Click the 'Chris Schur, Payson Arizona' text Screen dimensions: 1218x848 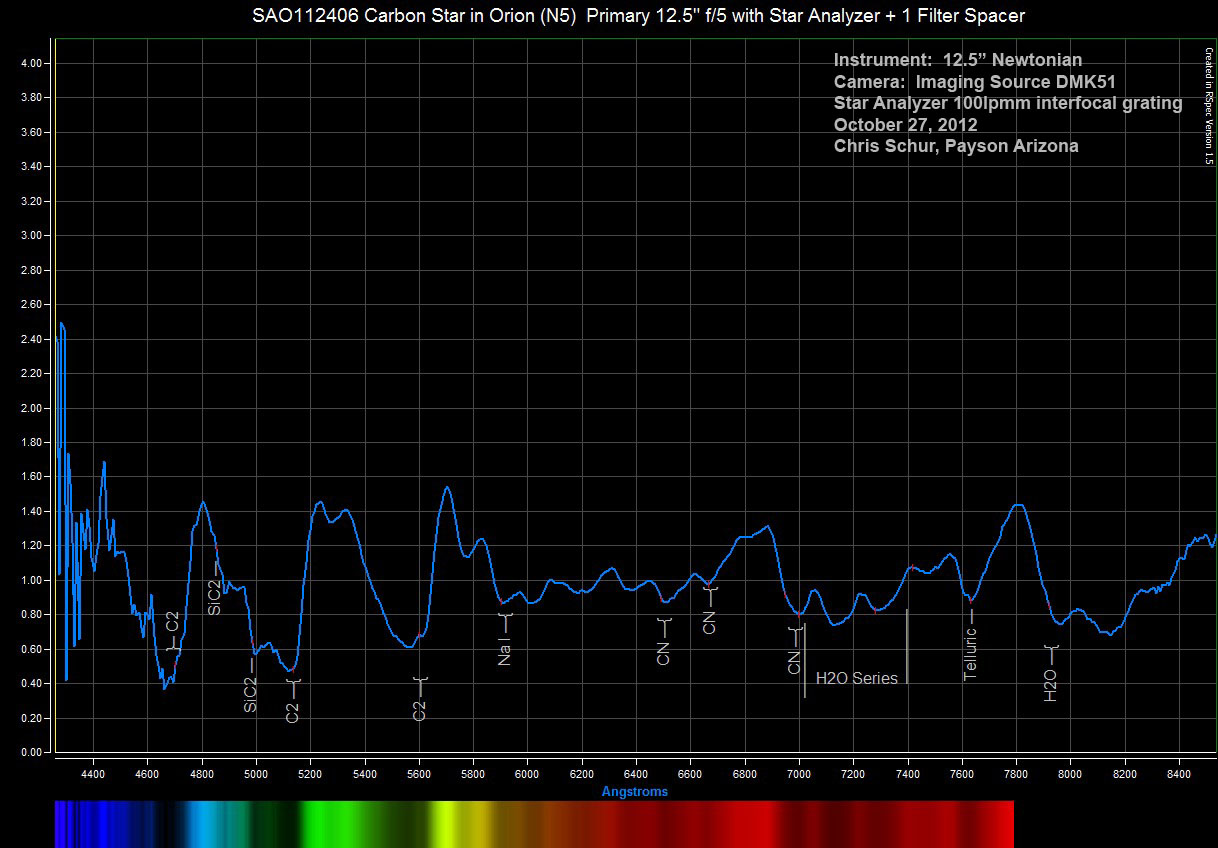click(x=955, y=146)
